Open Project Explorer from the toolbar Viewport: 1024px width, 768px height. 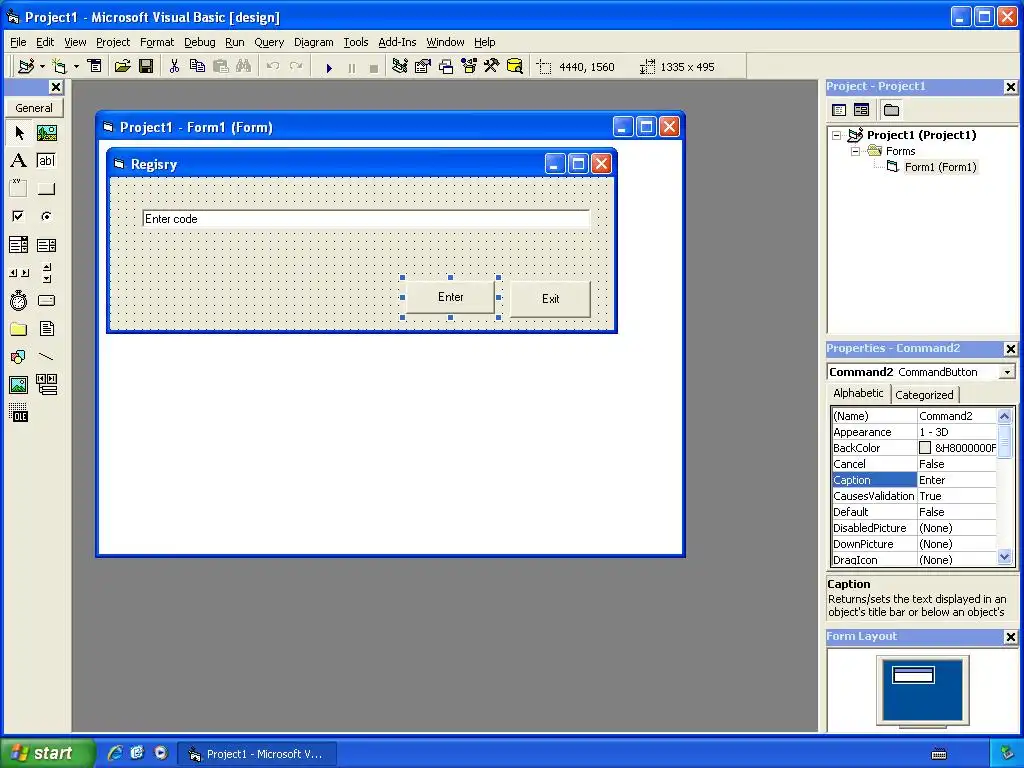coord(400,67)
